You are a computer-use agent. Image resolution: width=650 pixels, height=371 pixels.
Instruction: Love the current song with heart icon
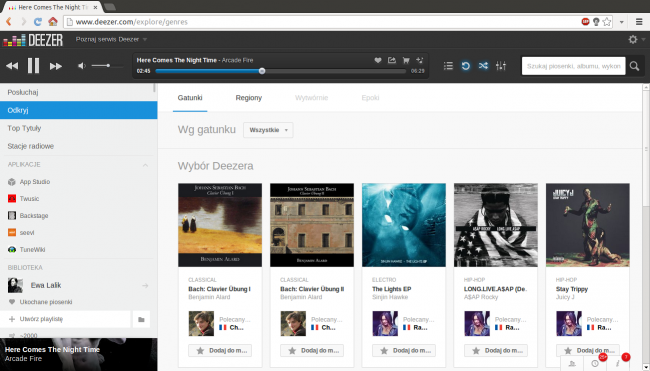(378, 60)
